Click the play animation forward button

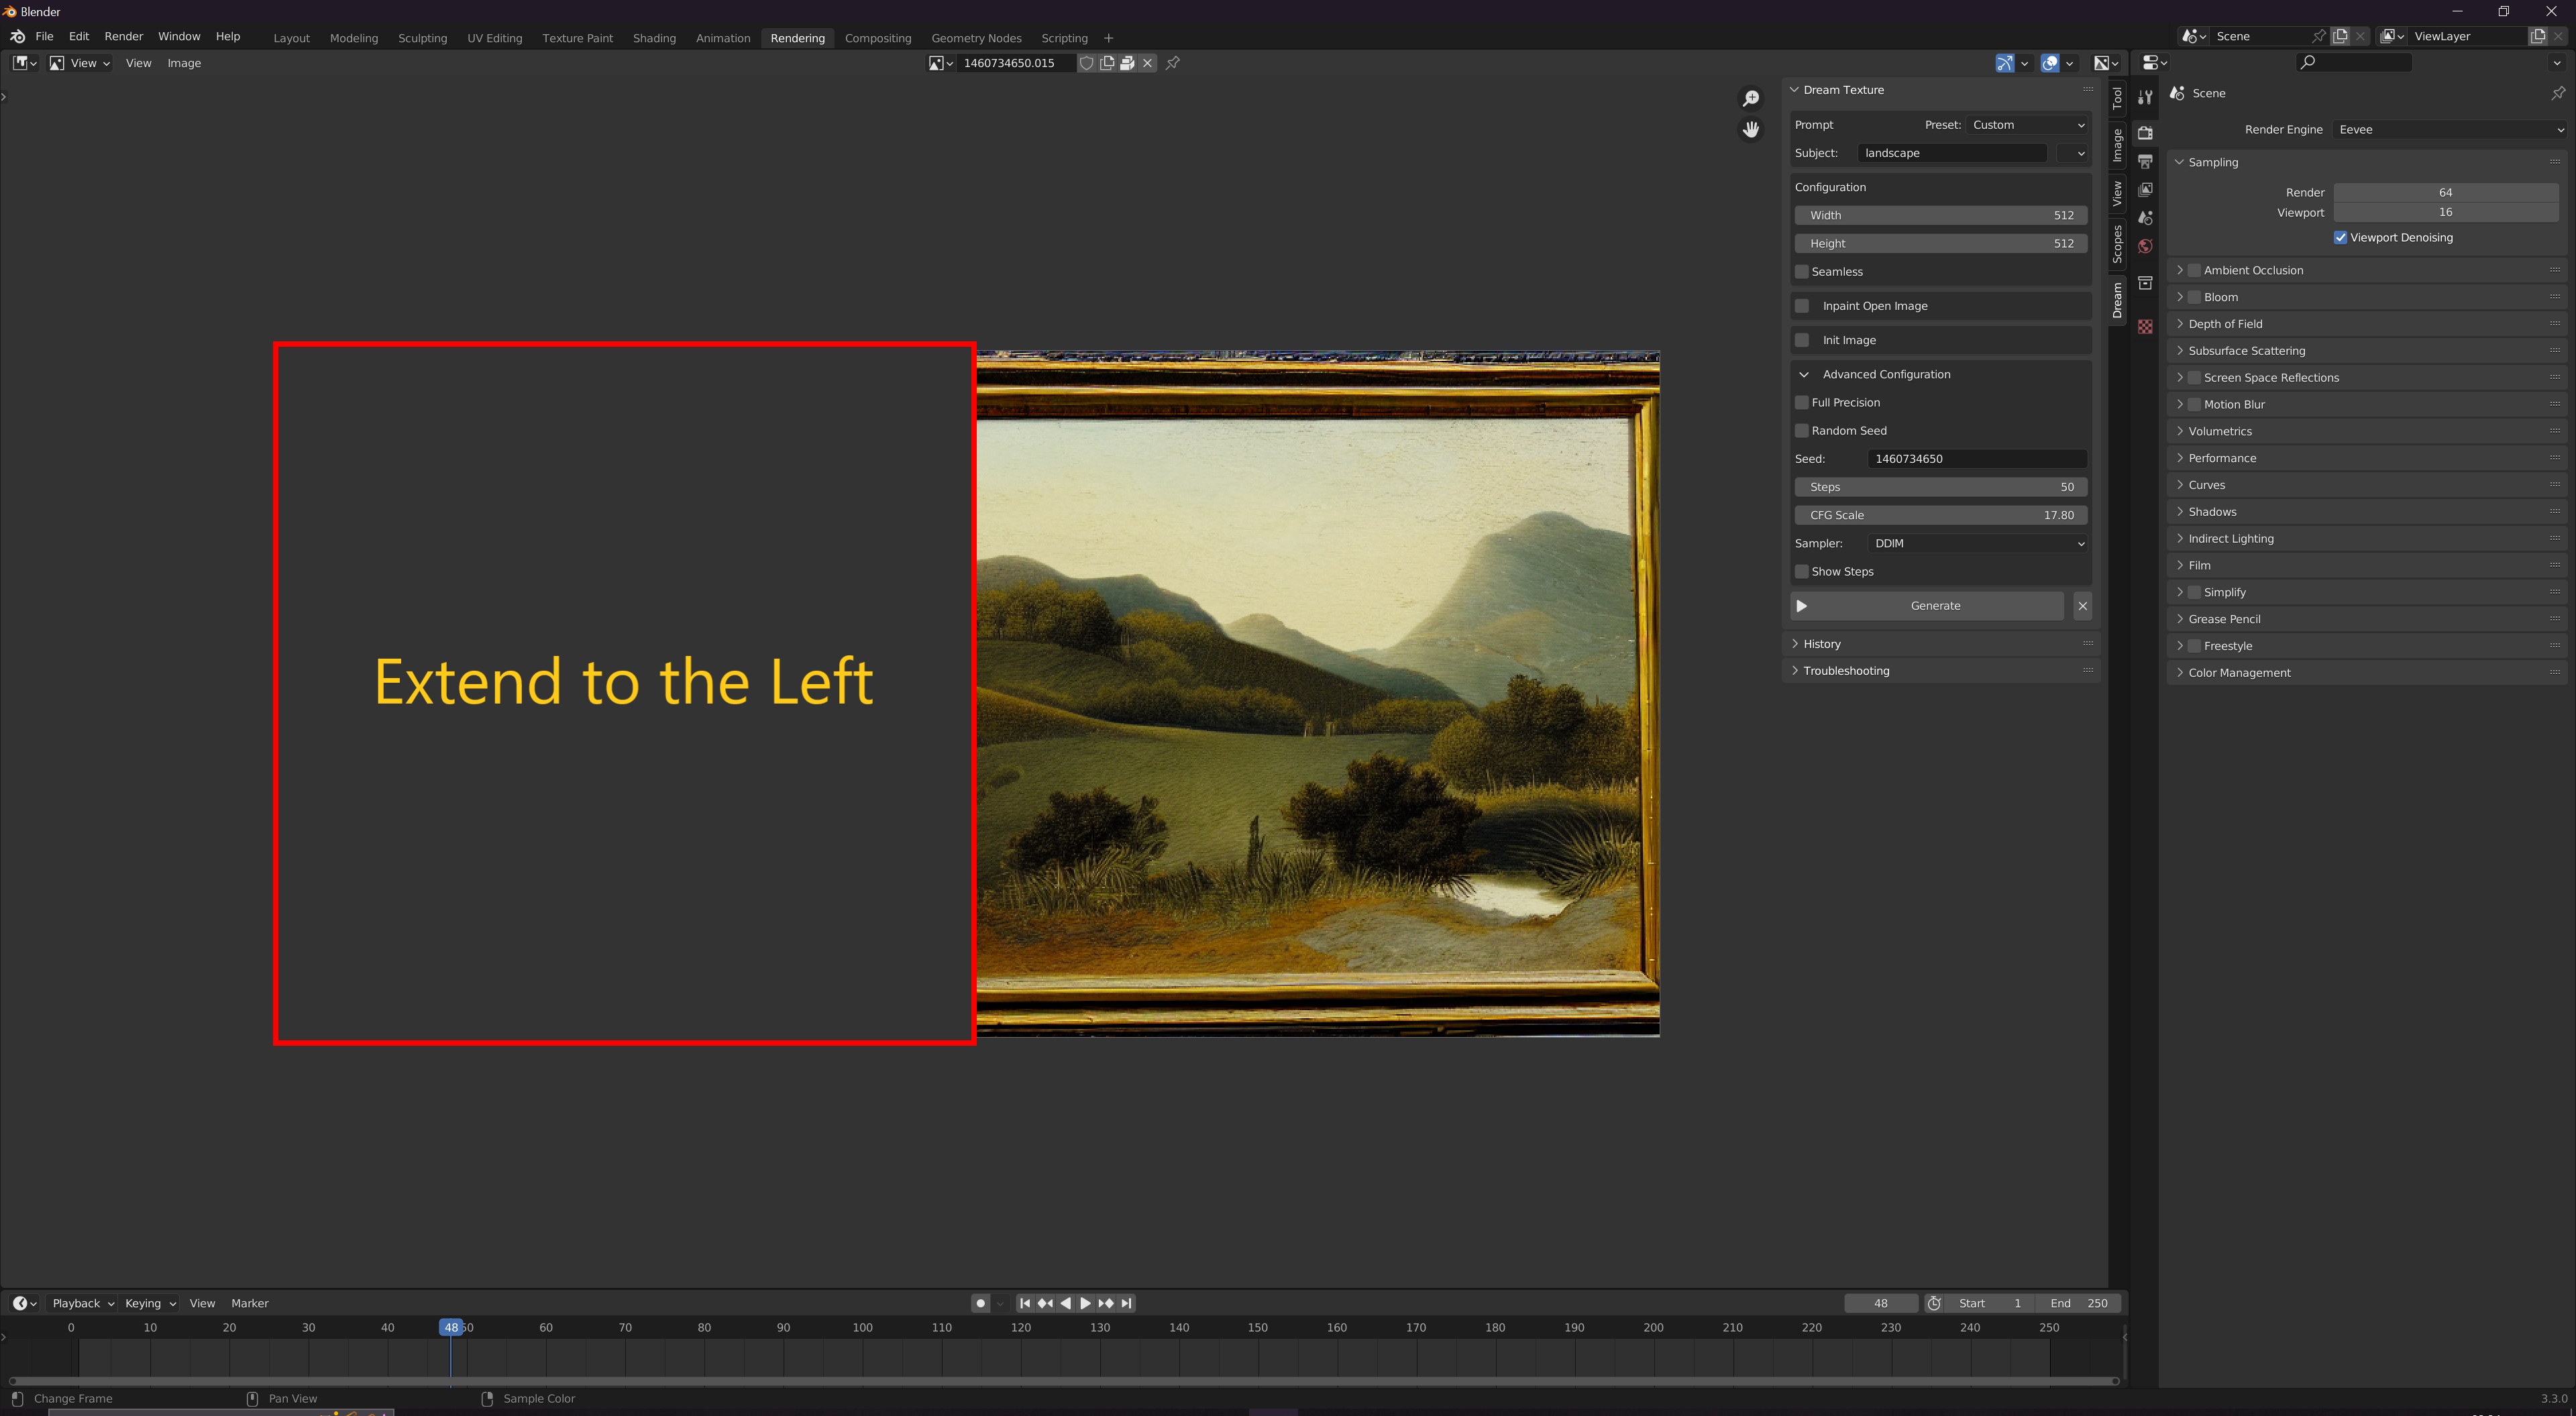pos(1085,1304)
